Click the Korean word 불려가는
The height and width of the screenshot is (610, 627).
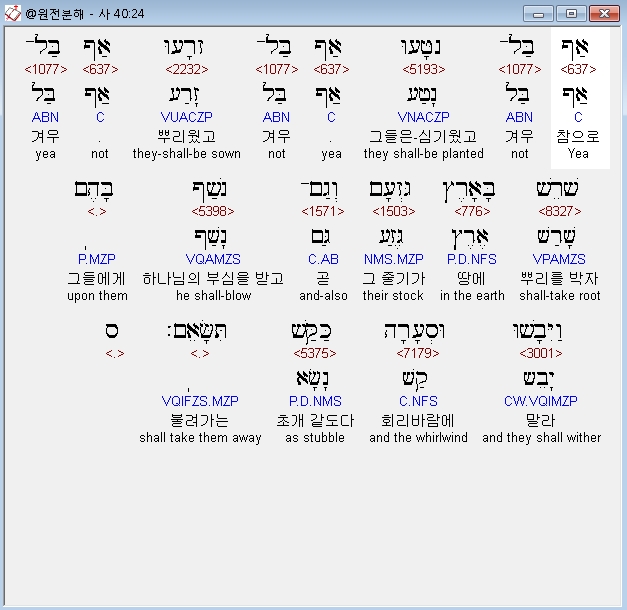[x=200, y=420]
